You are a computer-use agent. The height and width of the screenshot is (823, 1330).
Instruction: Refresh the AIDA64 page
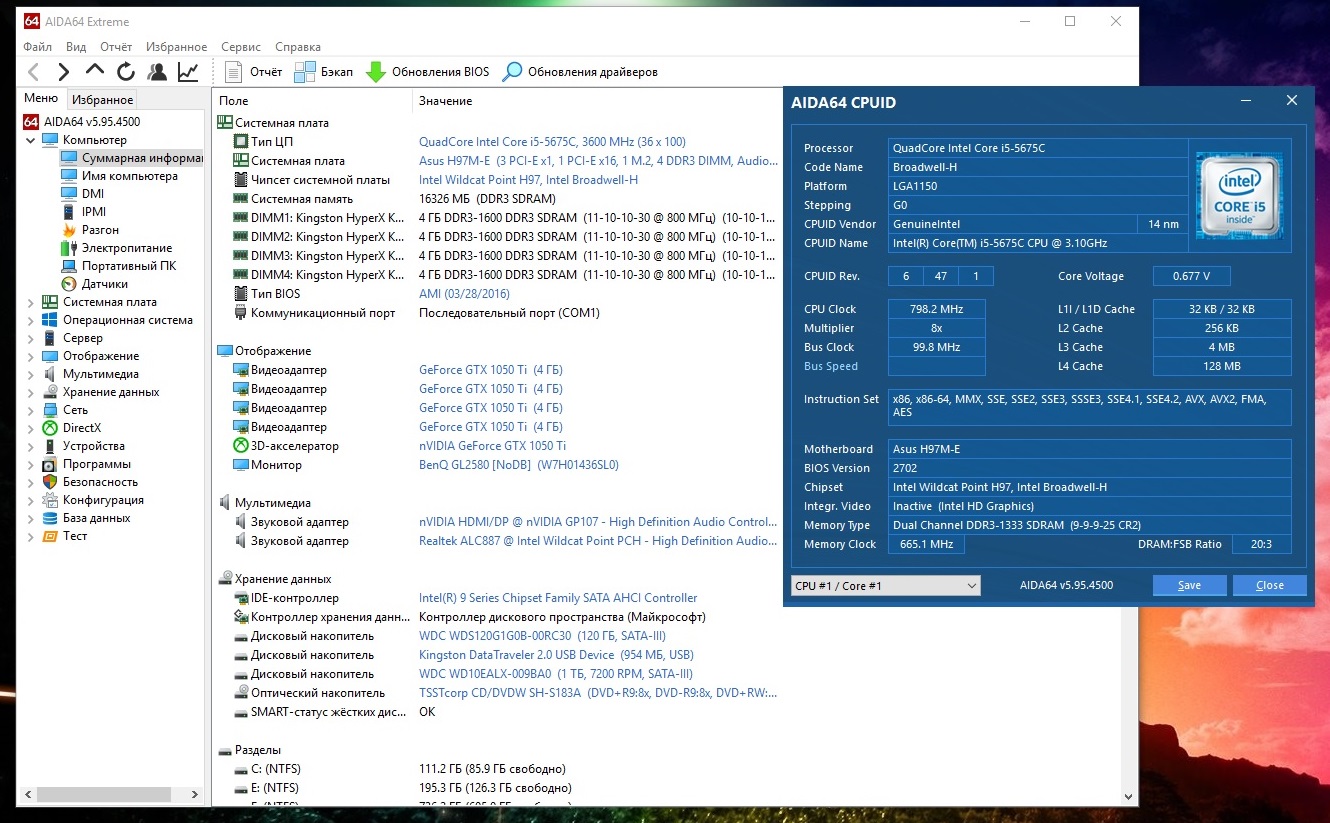click(x=126, y=72)
